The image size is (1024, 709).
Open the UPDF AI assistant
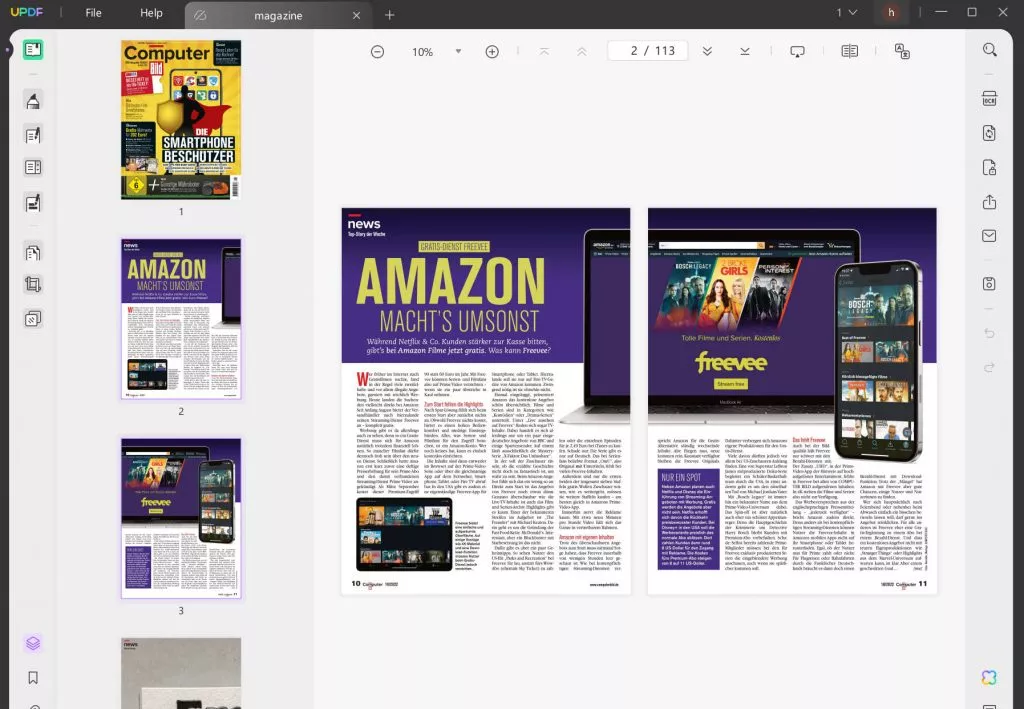tap(989, 678)
